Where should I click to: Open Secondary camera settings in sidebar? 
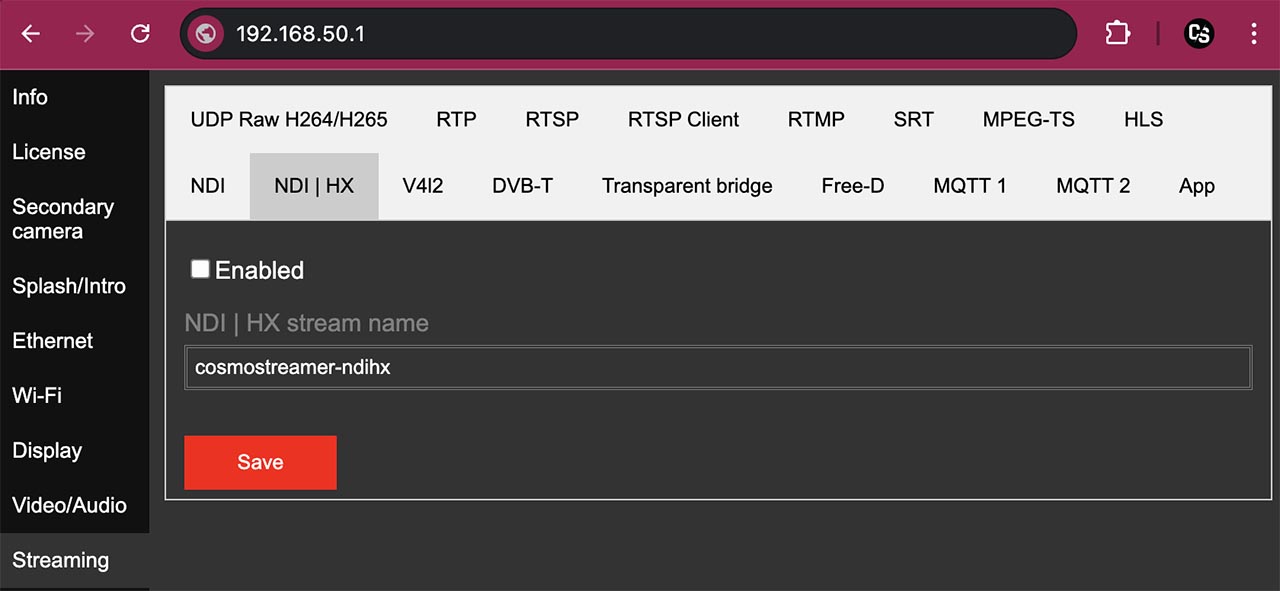click(x=63, y=219)
